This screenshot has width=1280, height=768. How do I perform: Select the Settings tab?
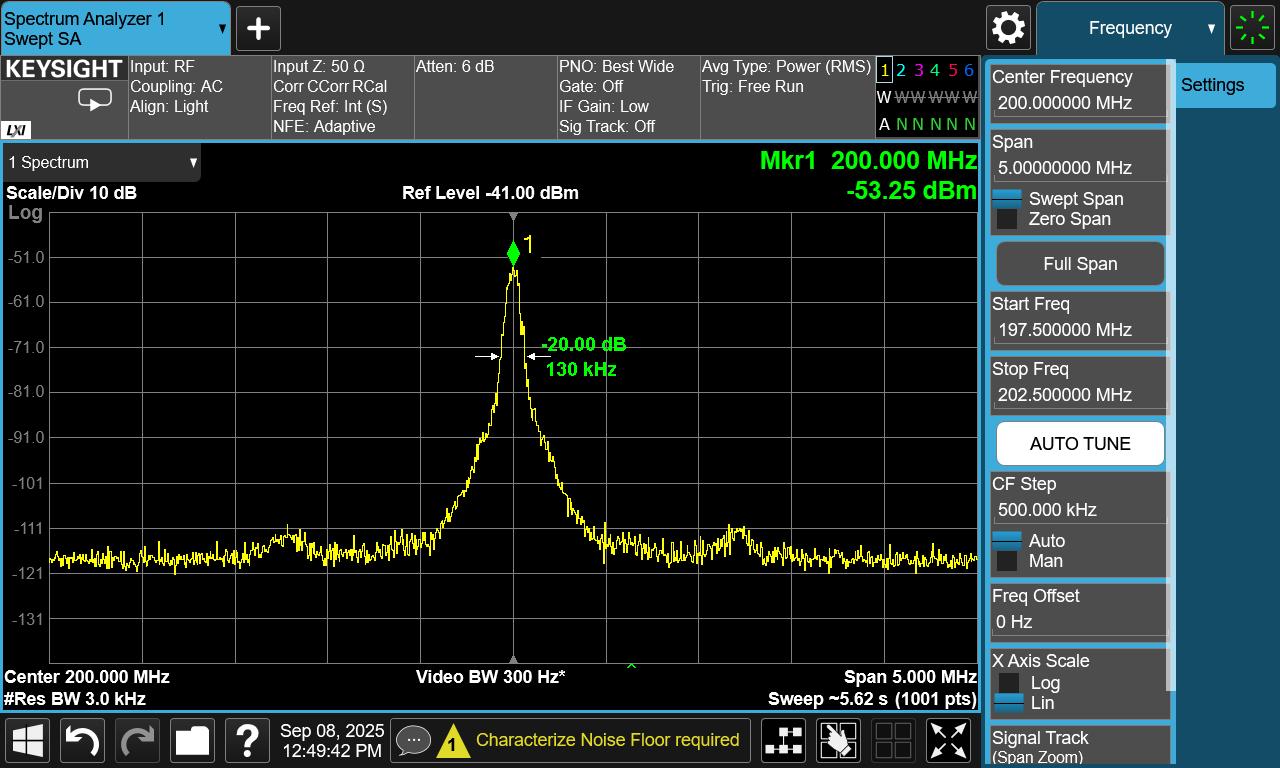coord(1212,85)
